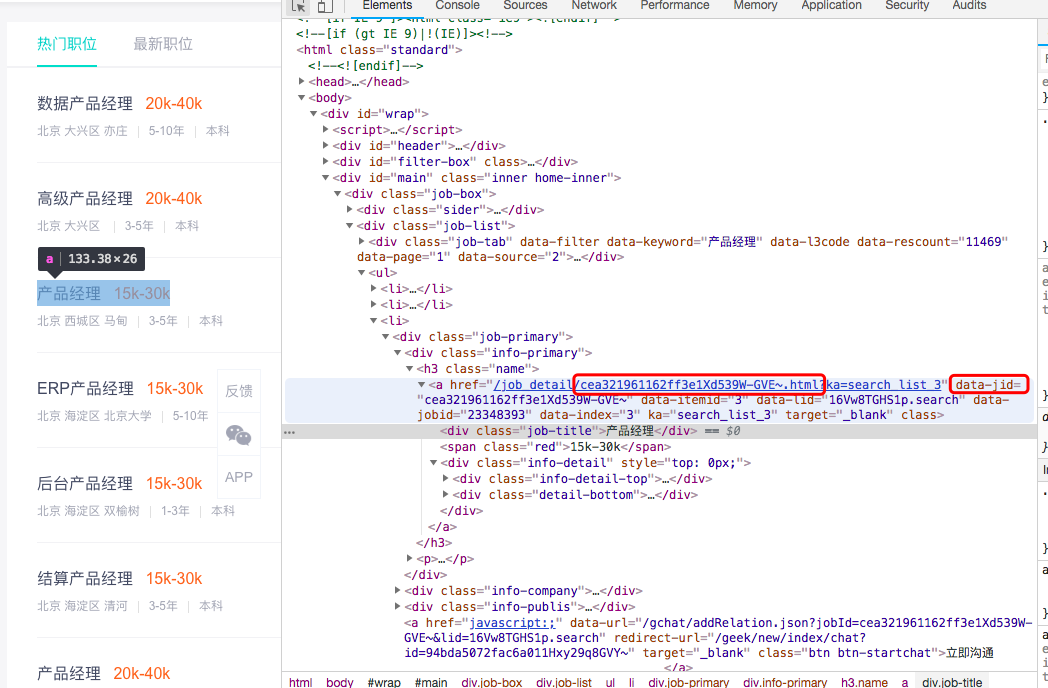Click #wrap in the breadcrumb bar
This screenshot has width=1048, height=688.
point(384,682)
